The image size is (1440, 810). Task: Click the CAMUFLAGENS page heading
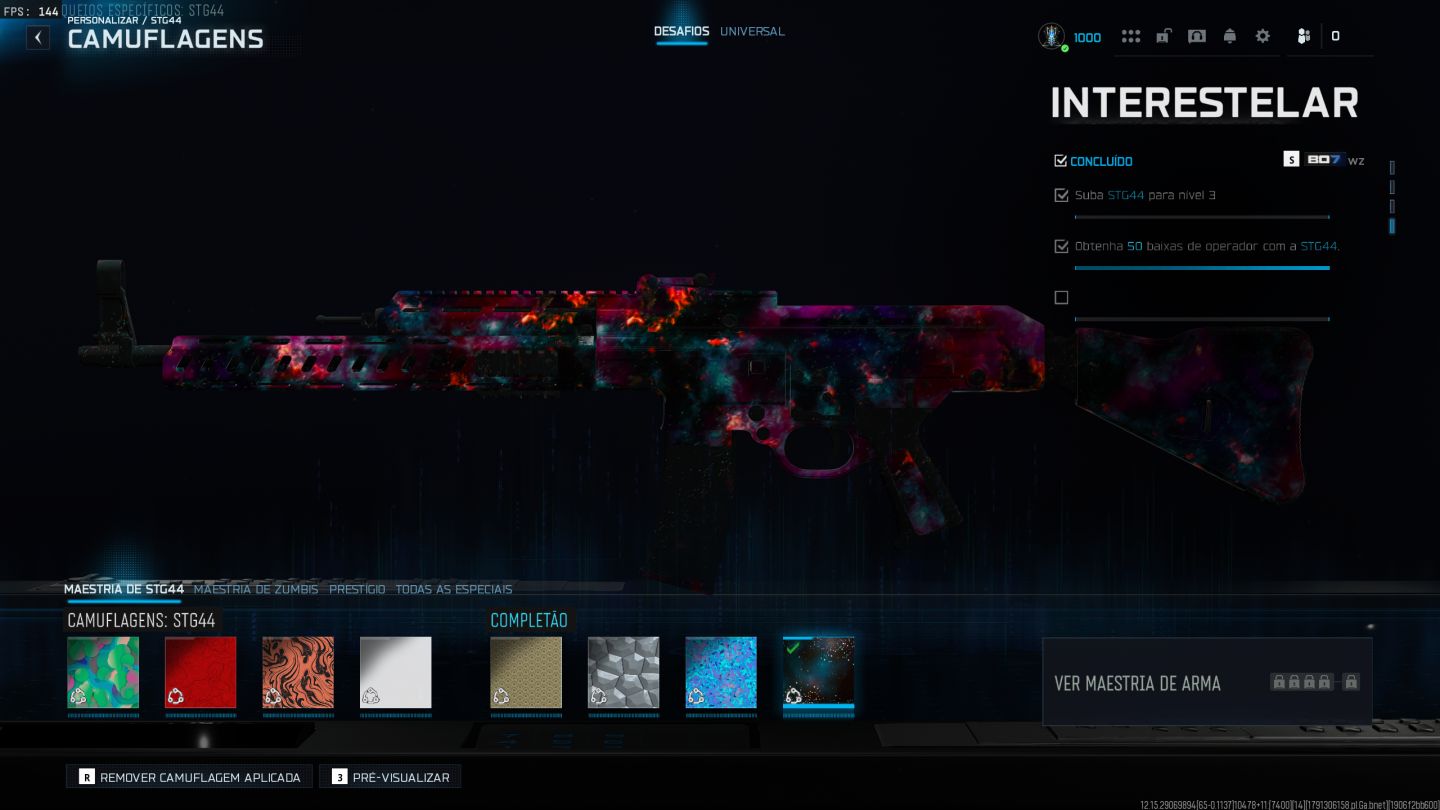click(x=166, y=39)
